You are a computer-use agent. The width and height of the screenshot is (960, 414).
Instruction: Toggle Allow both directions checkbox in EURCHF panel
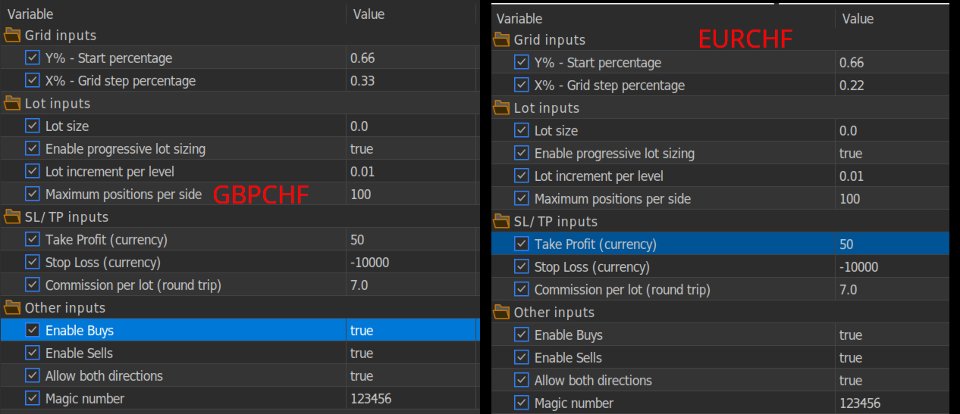[x=521, y=380]
